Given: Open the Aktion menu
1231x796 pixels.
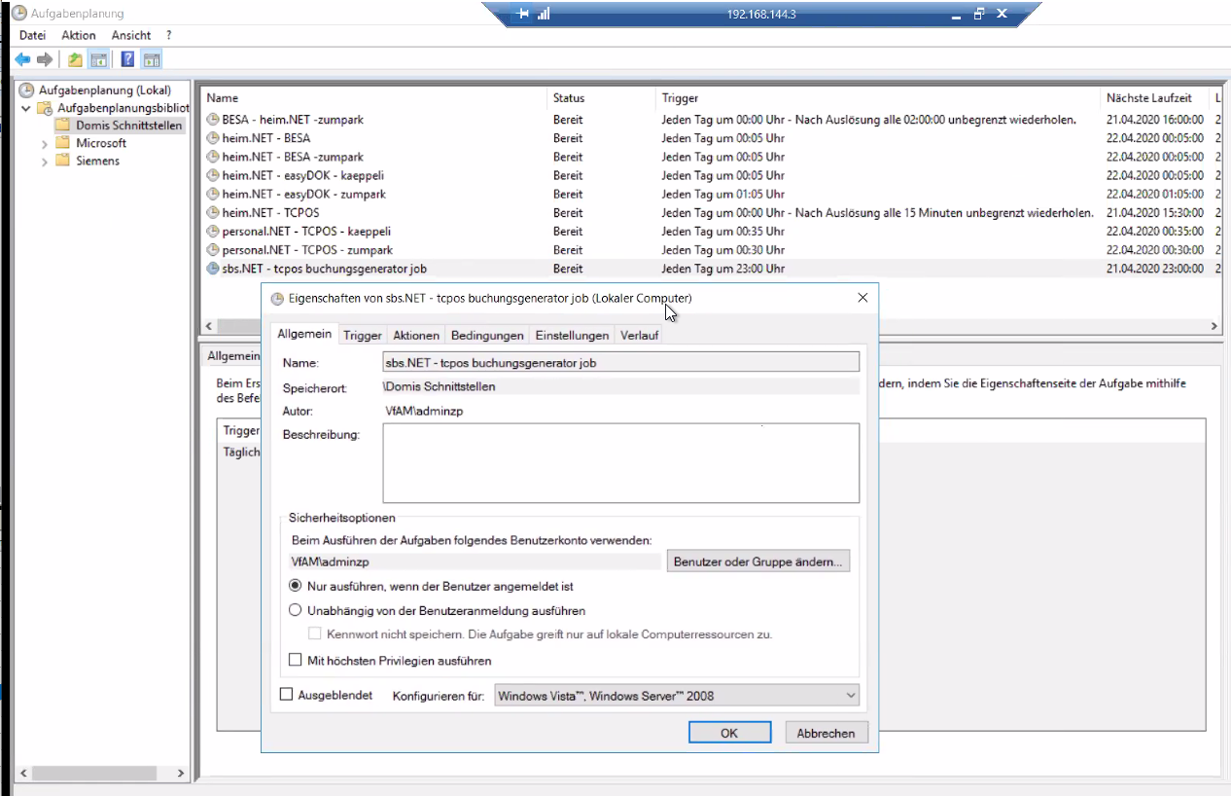Looking at the screenshot, I should point(79,35).
